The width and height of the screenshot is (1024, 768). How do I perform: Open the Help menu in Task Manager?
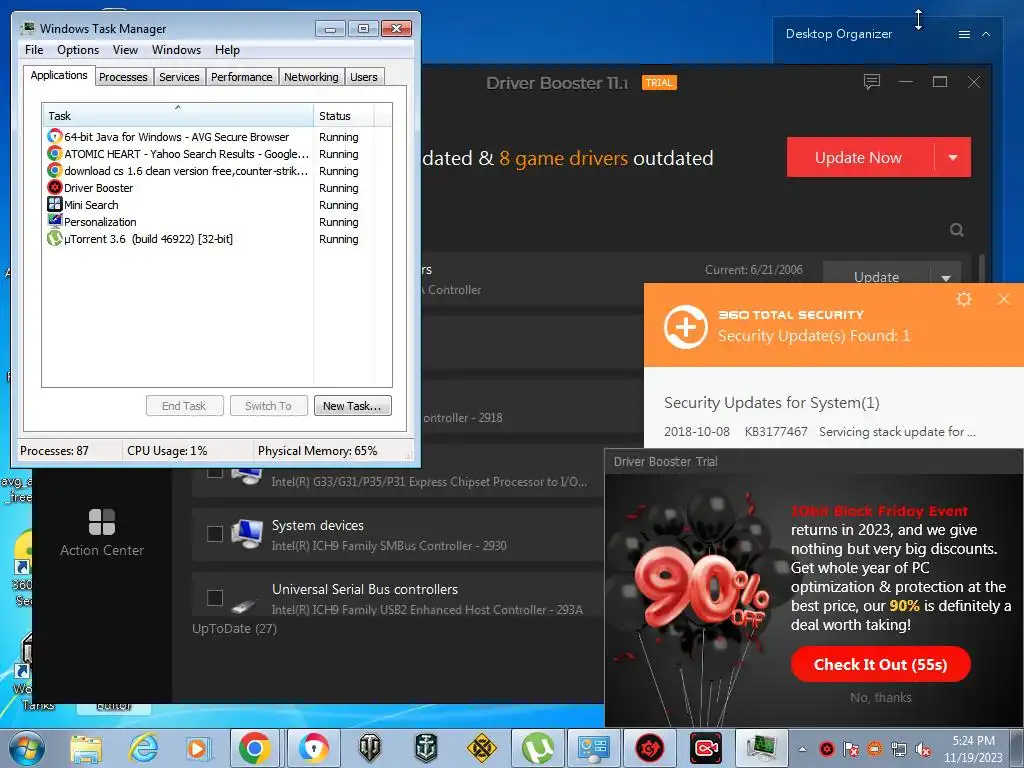click(x=227, y=50)
